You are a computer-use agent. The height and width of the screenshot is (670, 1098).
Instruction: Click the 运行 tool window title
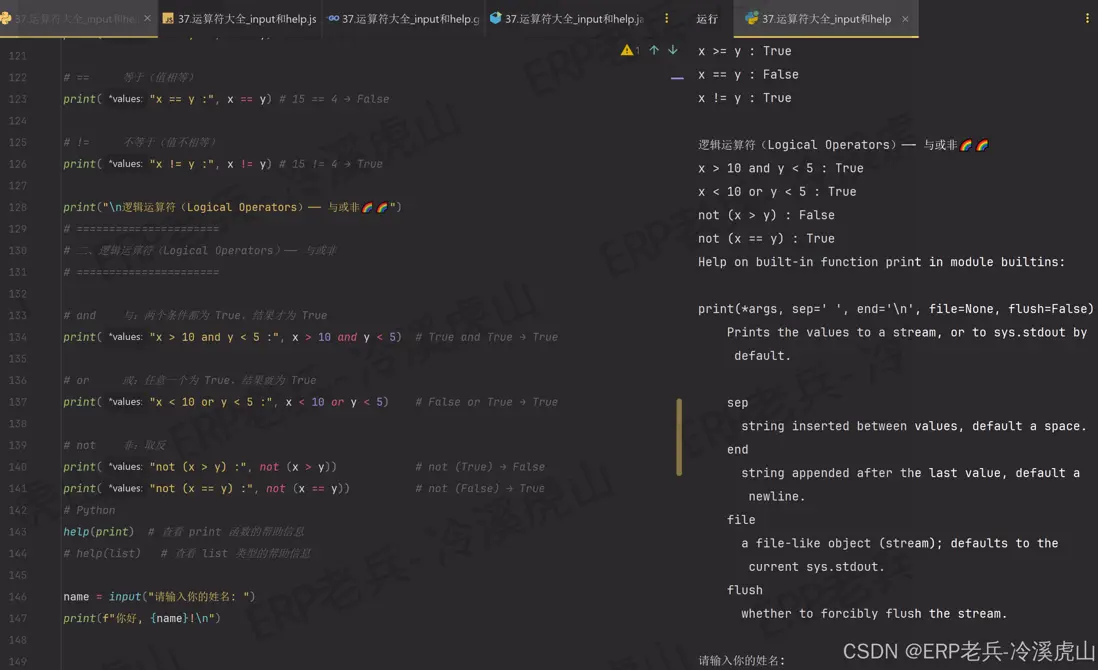coord(707,19)
